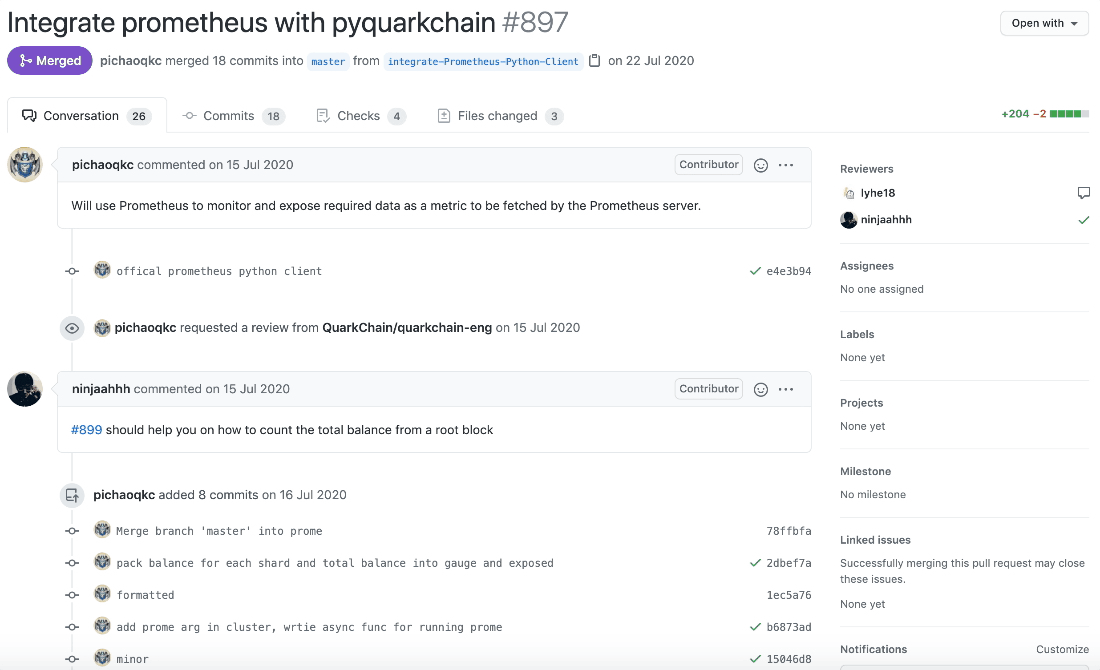Open commit 'add prome arg in cluster' message

[309, 627]
